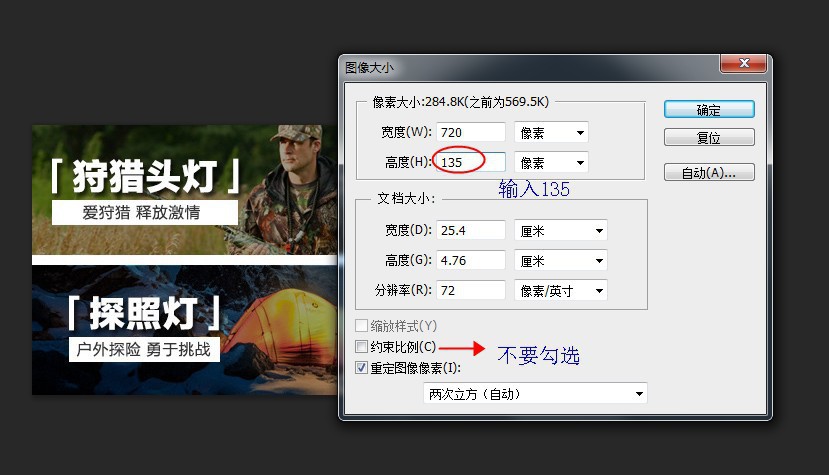Viewport: 829px width, 475px height.
Task: Open the 自动(A)... settings button
Action: (x=709, y=172)
